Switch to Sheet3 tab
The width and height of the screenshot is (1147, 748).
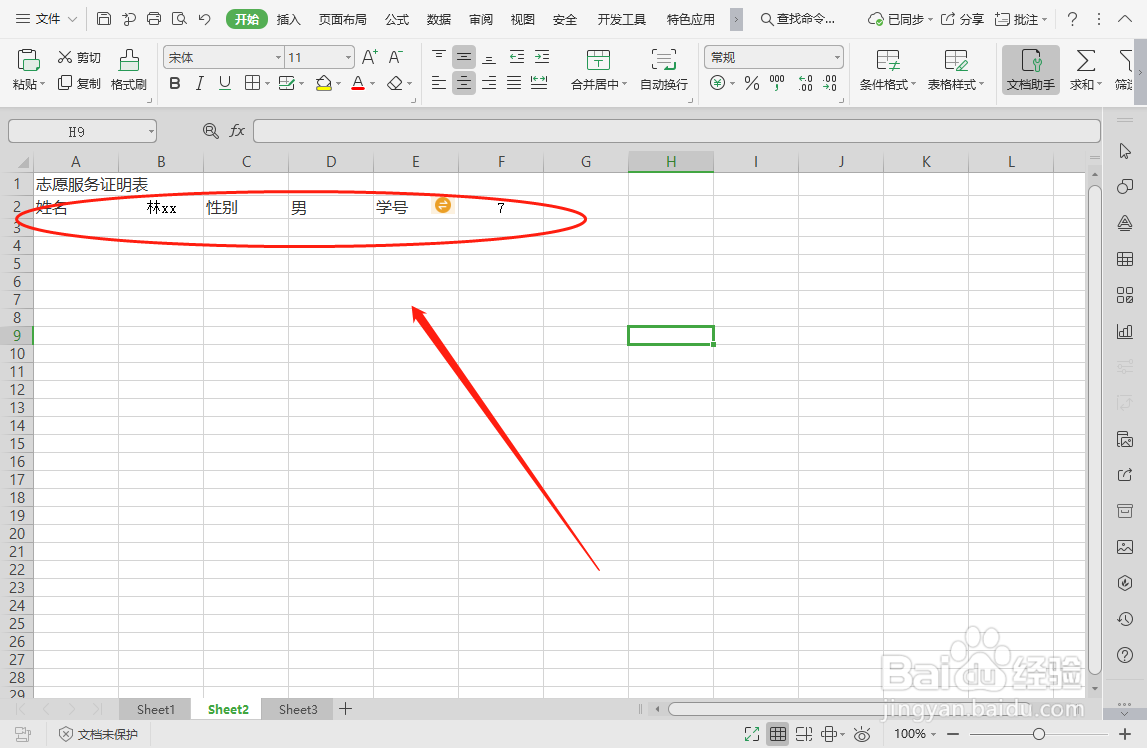tap(298, 709)
